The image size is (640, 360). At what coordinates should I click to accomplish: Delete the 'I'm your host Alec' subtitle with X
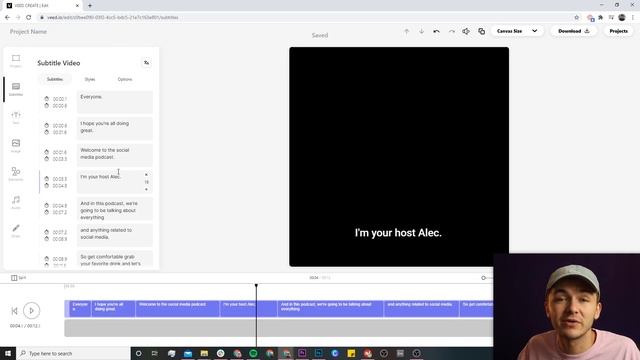[146, 175]
